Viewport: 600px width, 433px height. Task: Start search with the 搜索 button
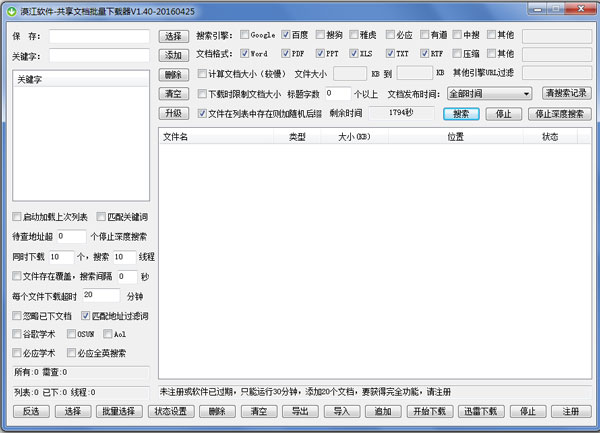(x=461, y=114)
